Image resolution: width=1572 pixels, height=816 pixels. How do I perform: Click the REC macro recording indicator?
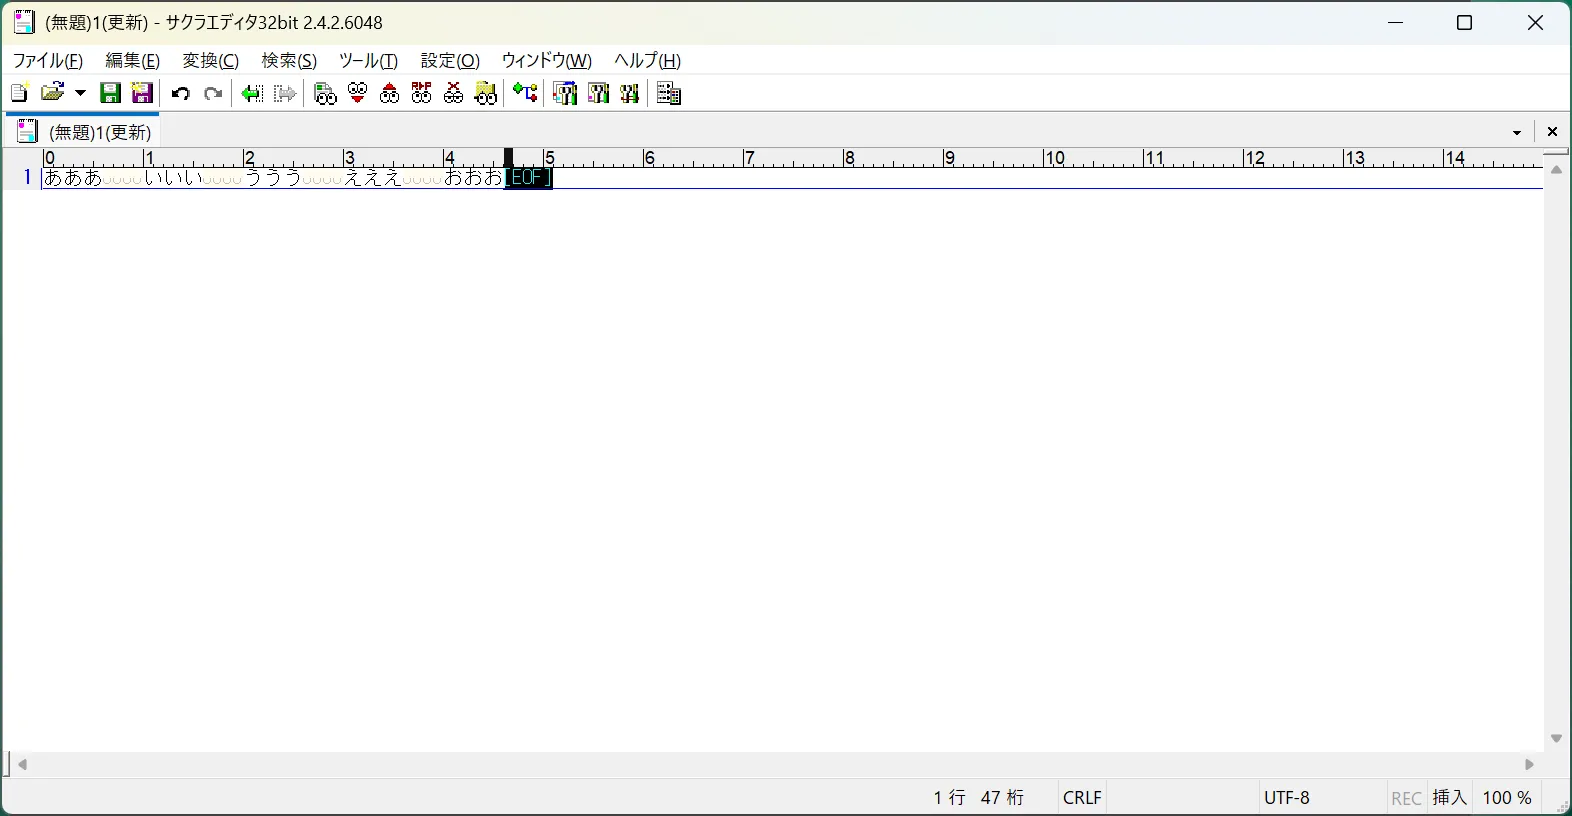[x=1406, y=798]
